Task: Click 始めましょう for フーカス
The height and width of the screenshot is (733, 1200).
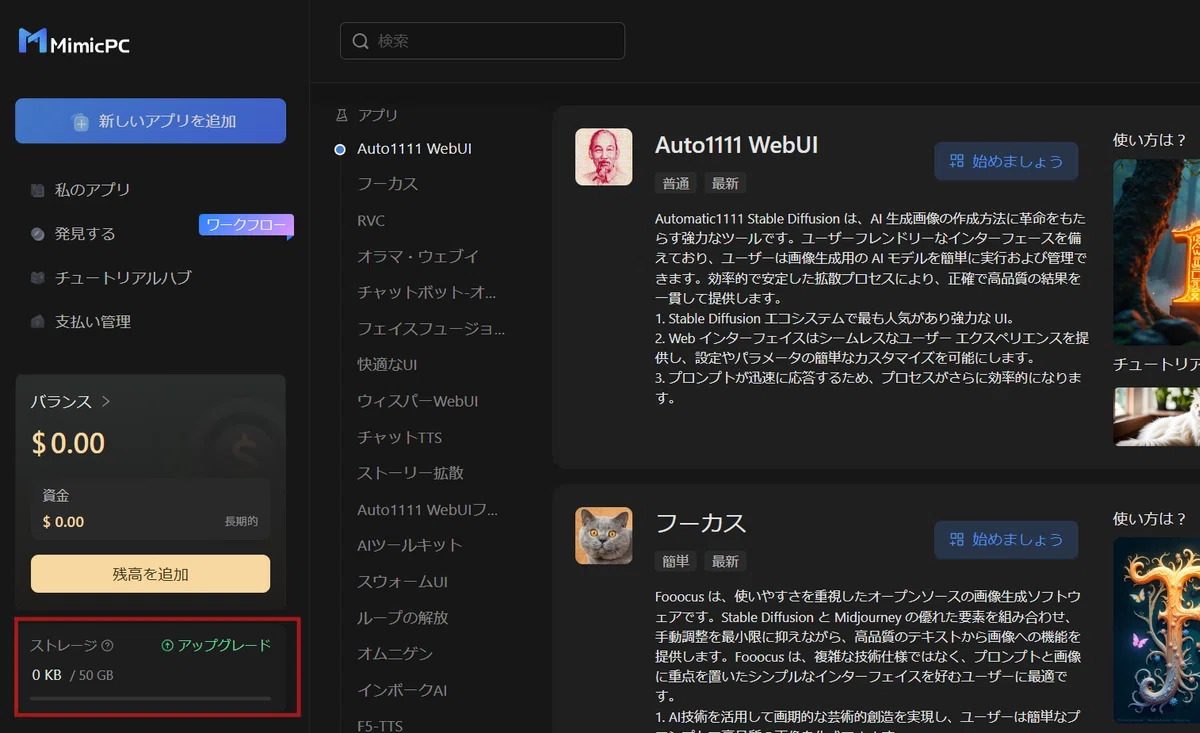Action: click(x=1006, y=540)
